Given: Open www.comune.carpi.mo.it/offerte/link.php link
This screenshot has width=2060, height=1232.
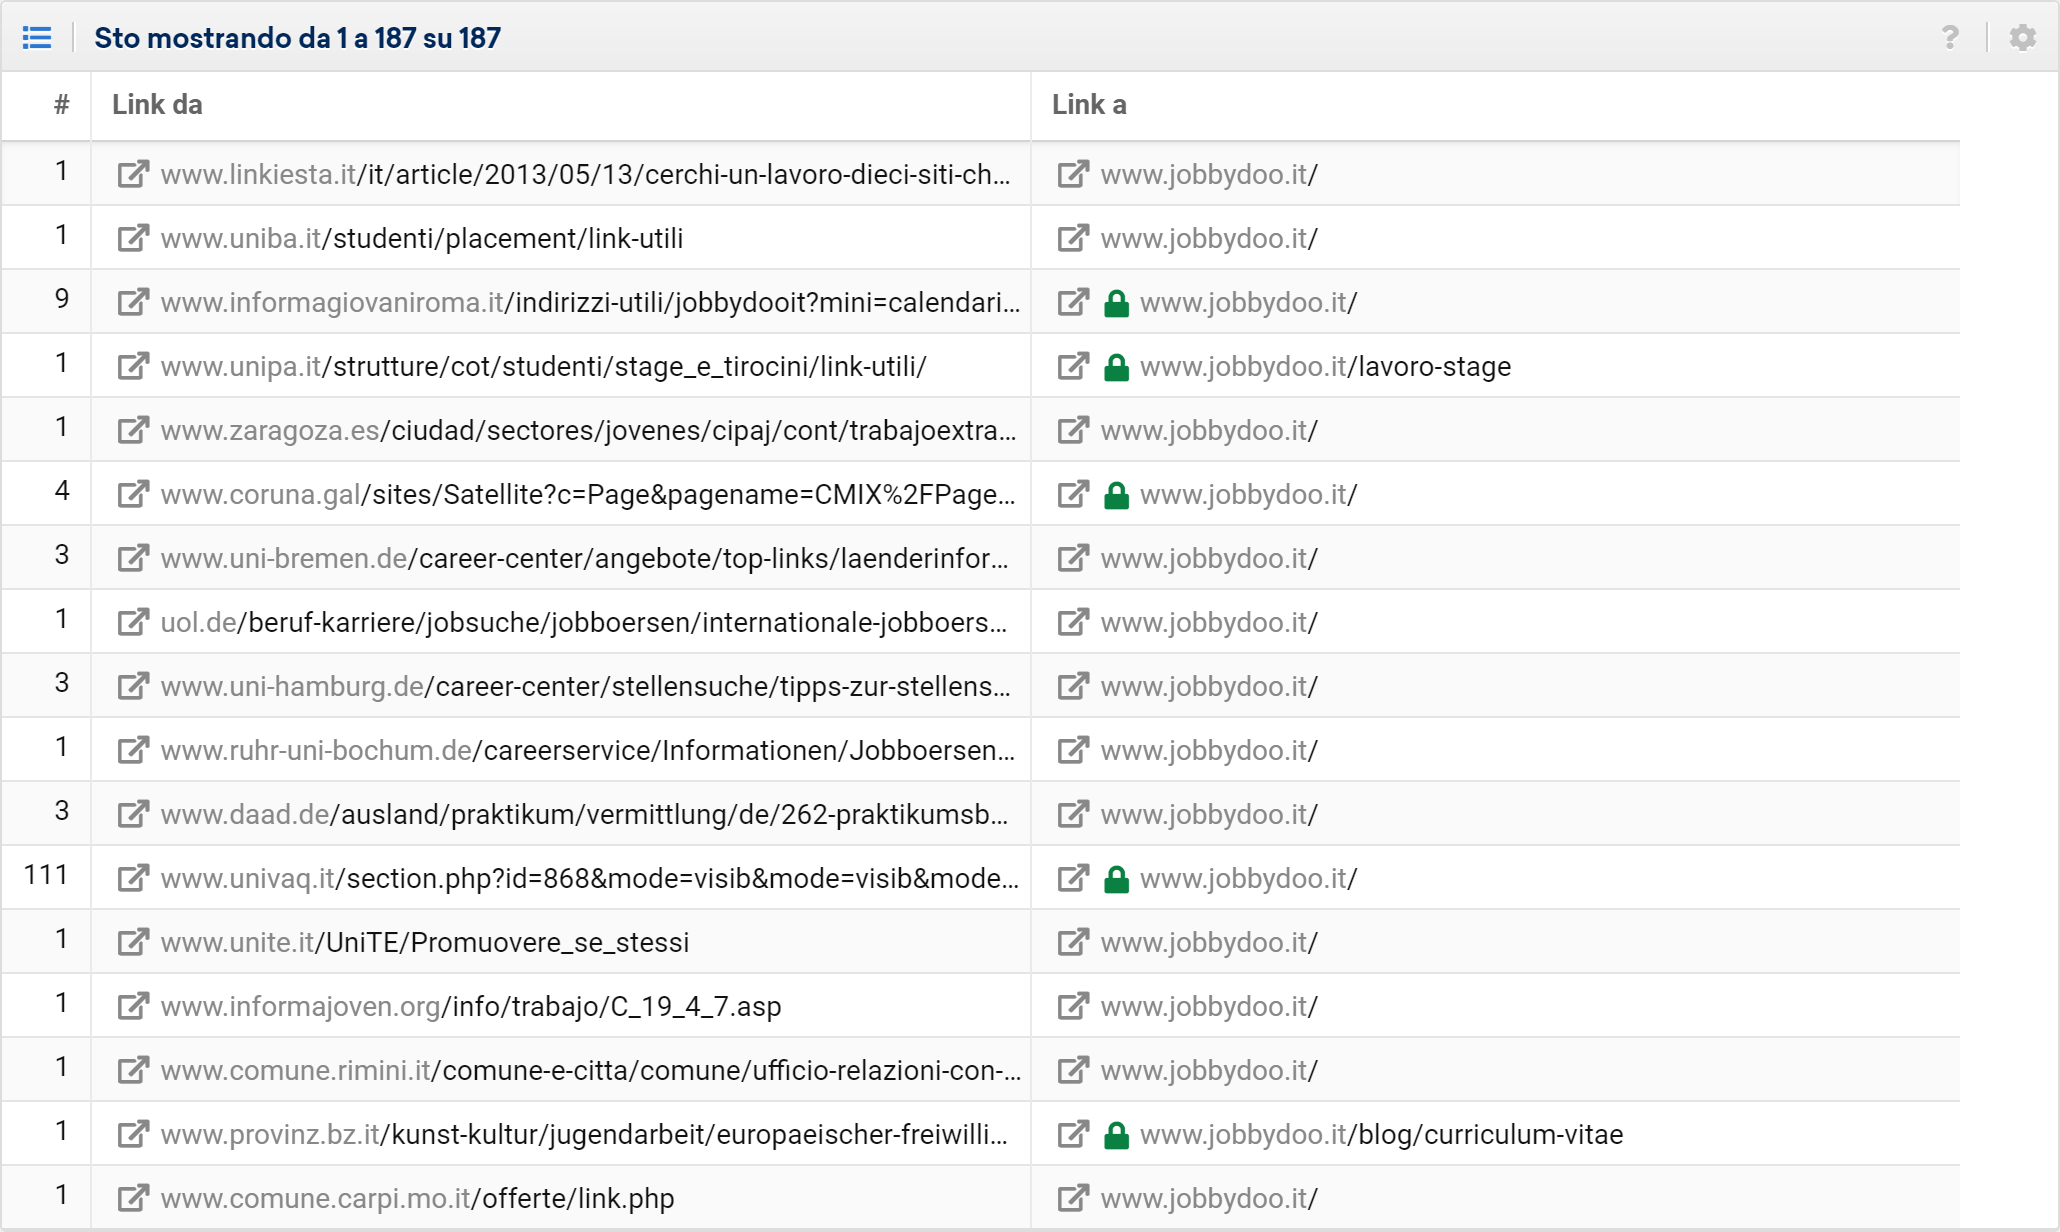Looking at the screenshot, I should coord(417,1199).
